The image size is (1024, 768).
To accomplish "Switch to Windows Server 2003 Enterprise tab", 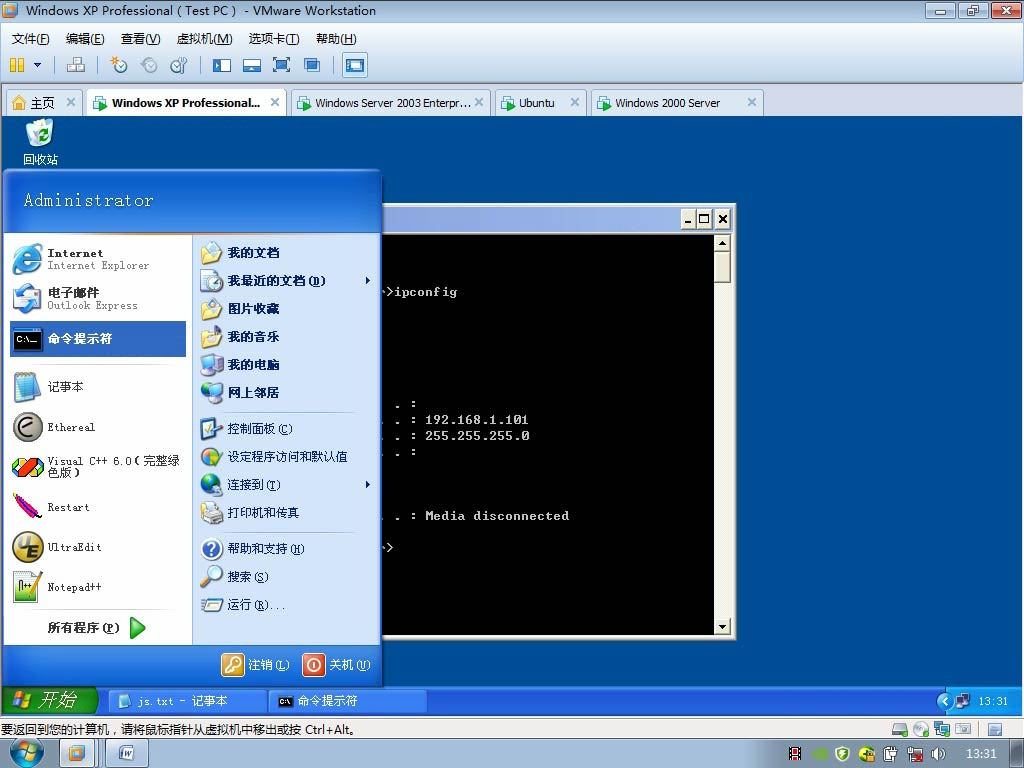I will click(x=391, y=103).
